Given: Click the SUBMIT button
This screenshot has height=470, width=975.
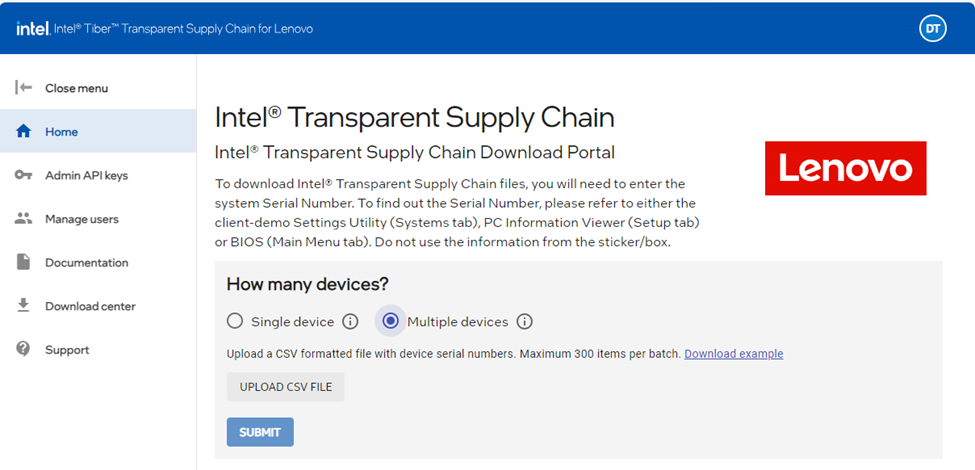Looking at the screenshot, I should 260,432.
